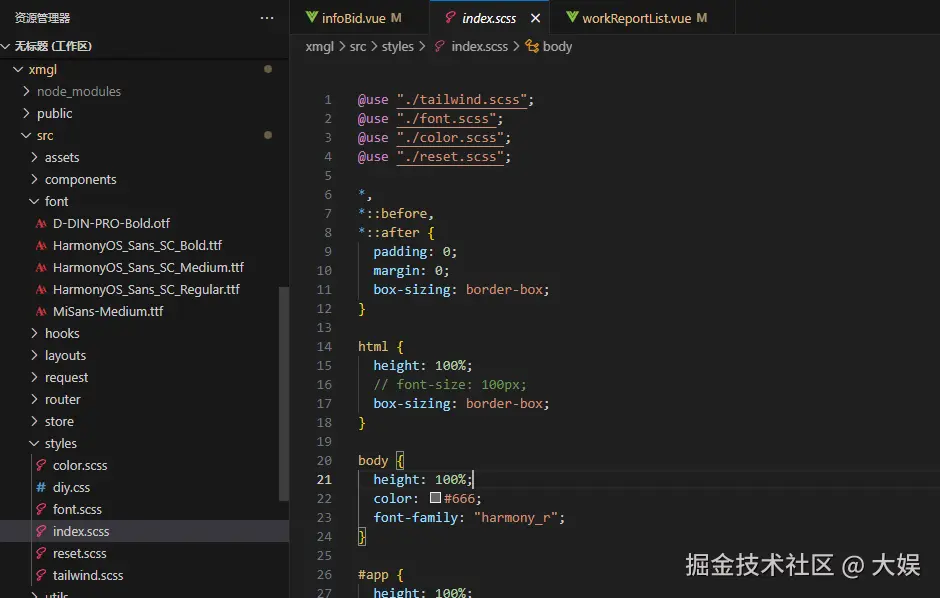Expand the assets folder
The image size is (940, 598).
point(34,157)
